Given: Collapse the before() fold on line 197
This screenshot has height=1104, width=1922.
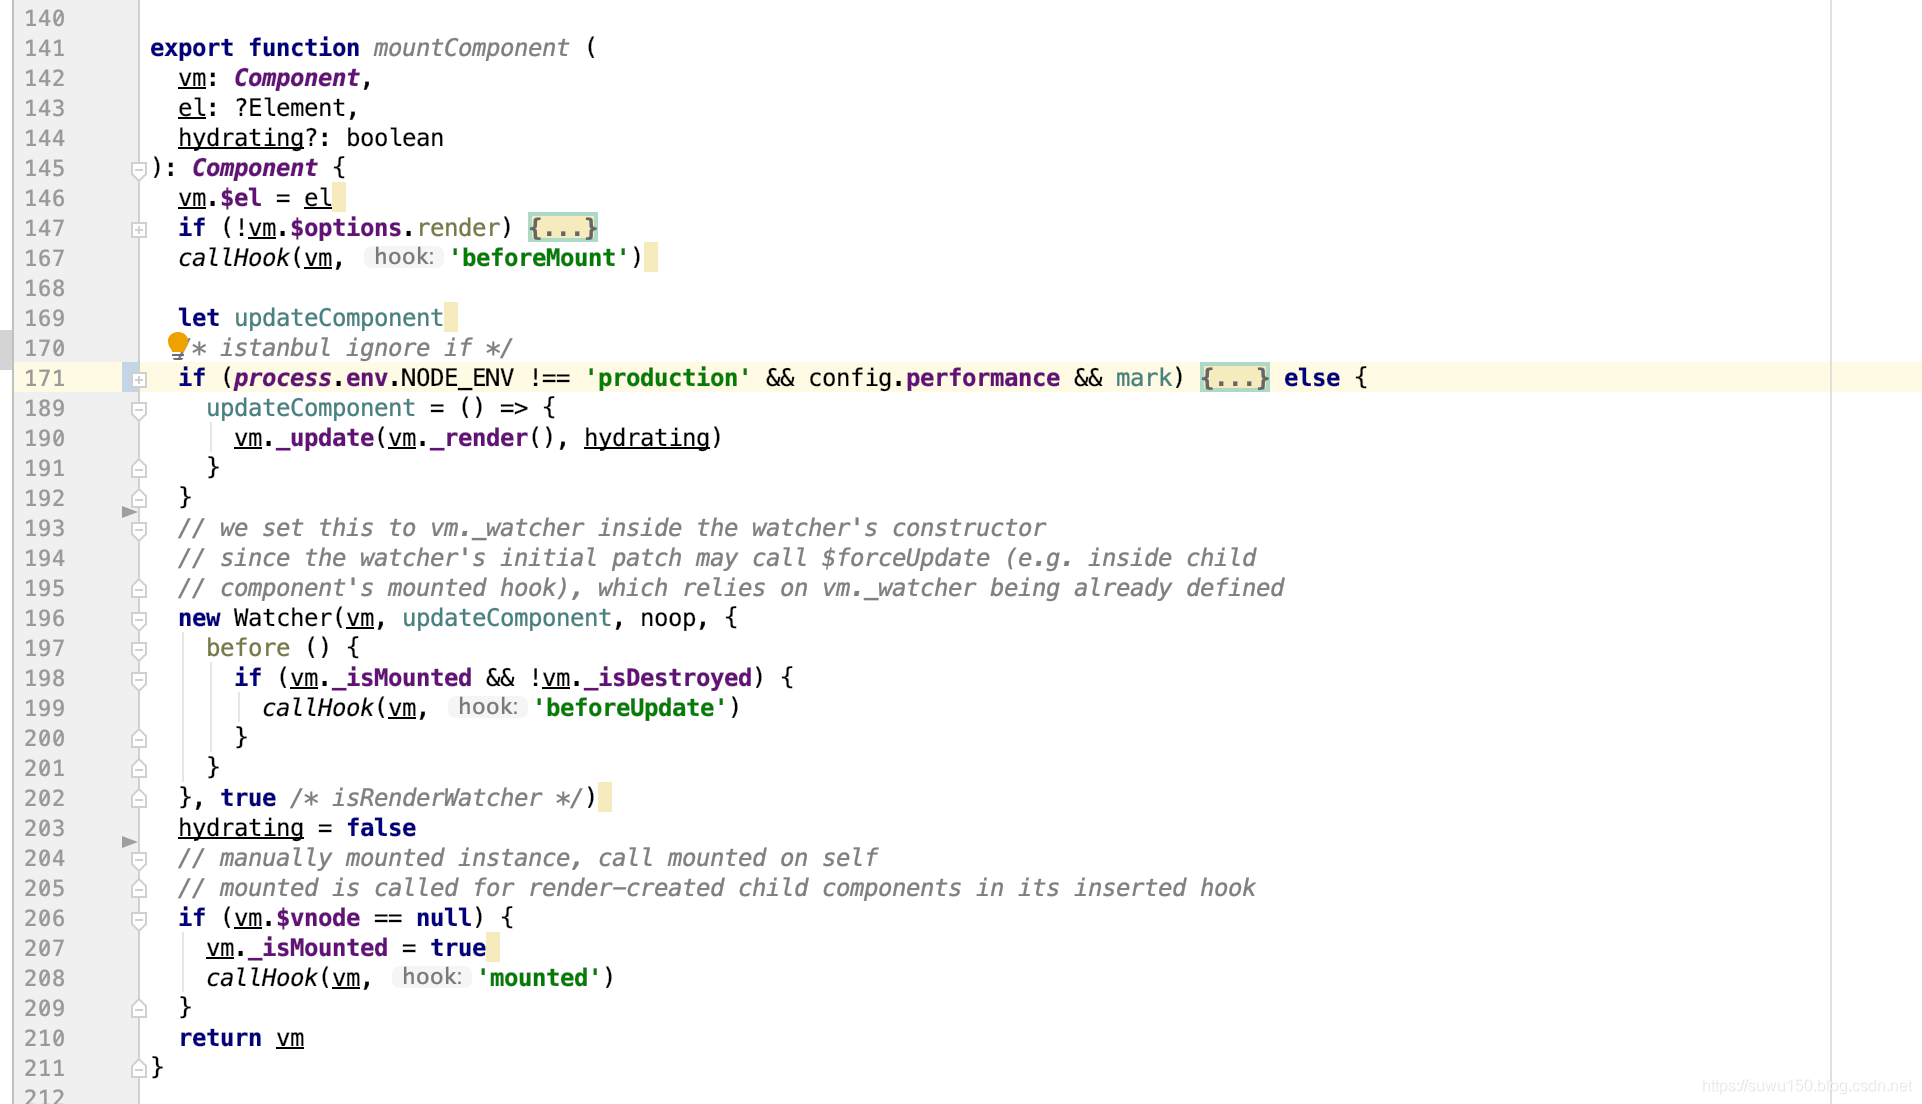Looking at the screenshot, I should click(x=139, y=650).
